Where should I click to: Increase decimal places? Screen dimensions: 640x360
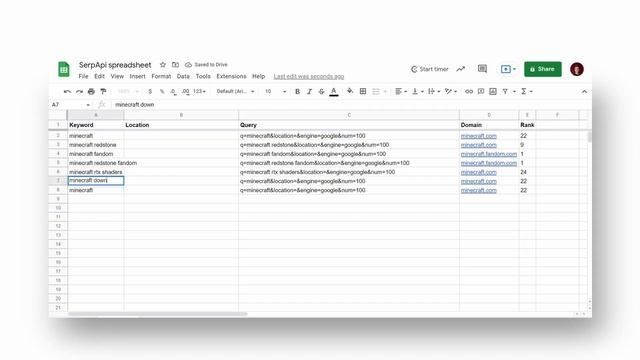point(186,91)
